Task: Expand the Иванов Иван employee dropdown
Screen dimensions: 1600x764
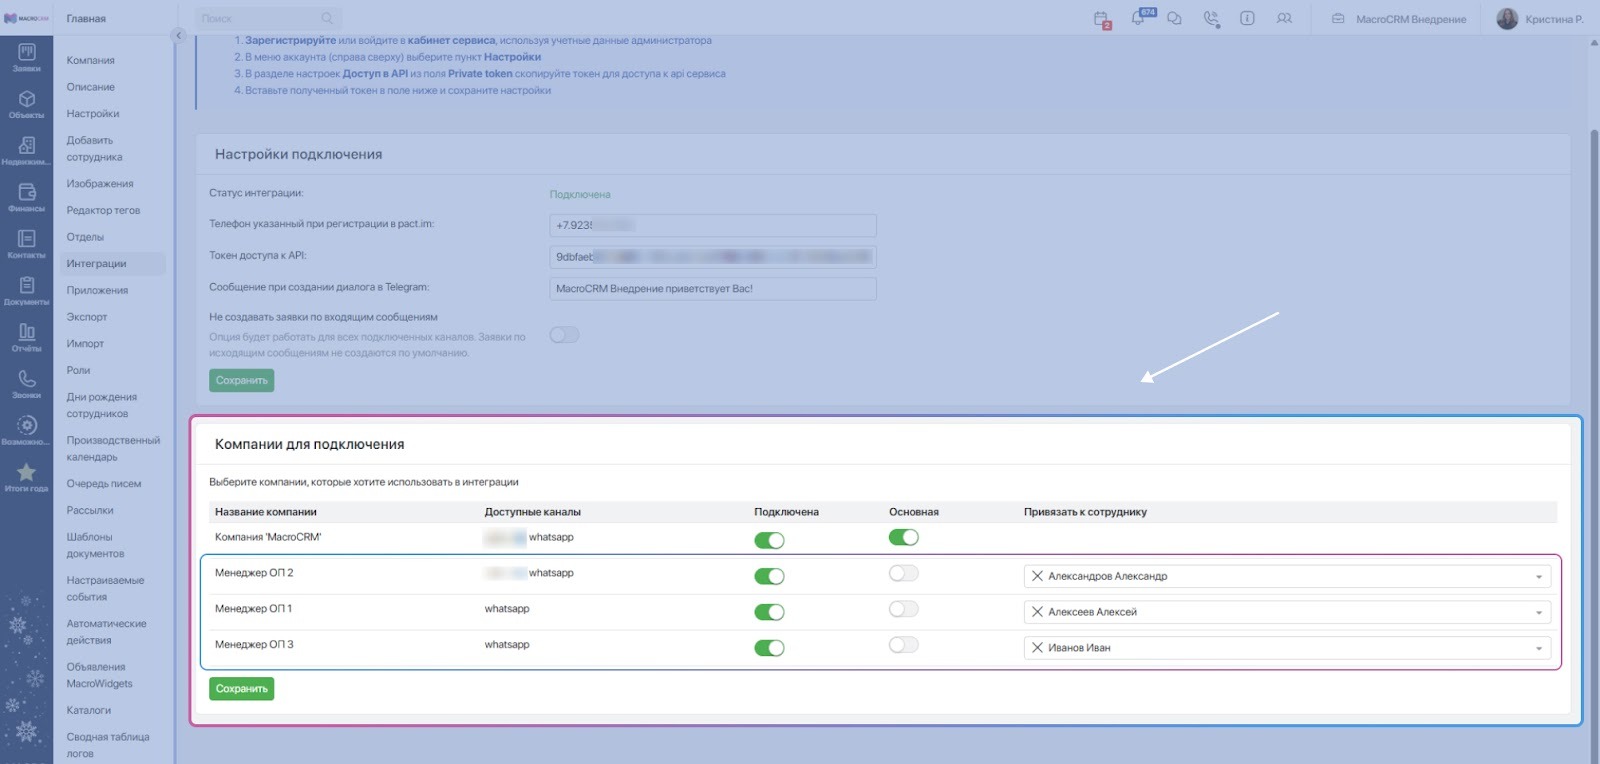Action: coord(1287,648)
